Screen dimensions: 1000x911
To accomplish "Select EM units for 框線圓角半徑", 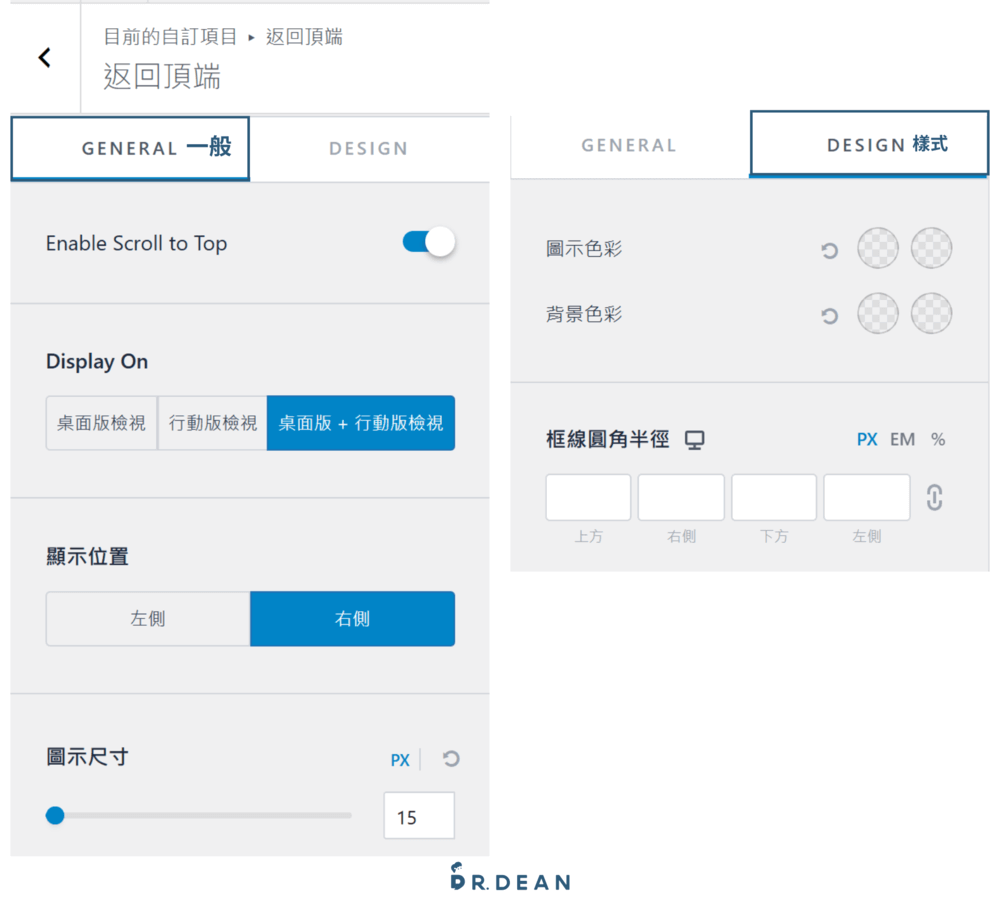I will tap(902, 439).
